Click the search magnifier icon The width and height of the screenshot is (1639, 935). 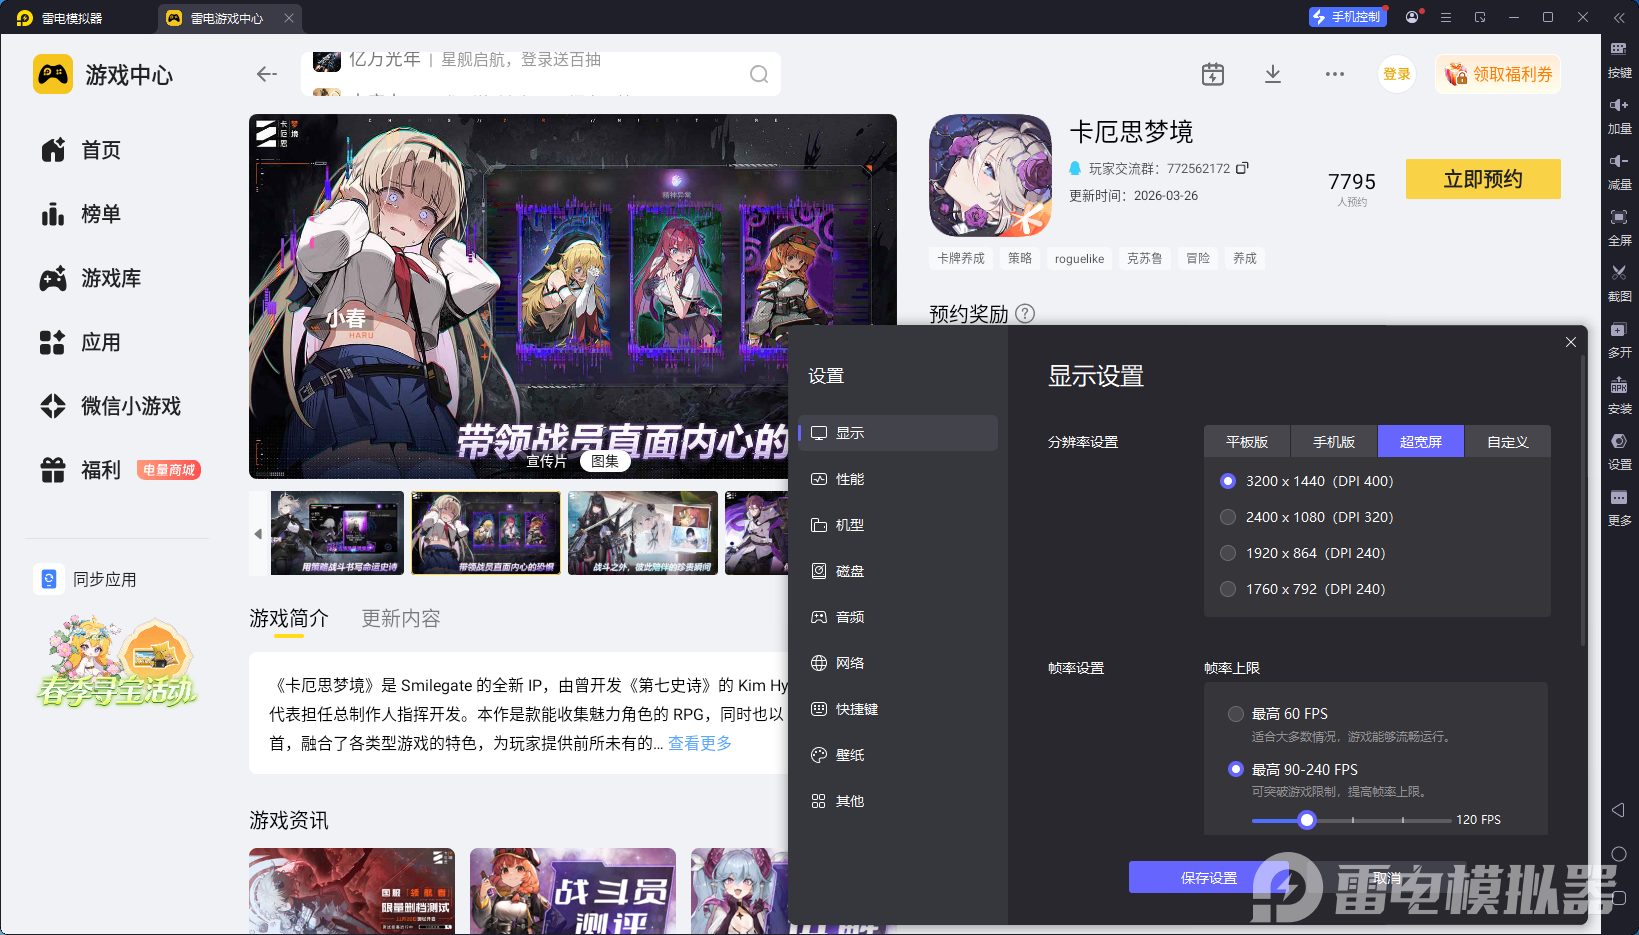[x=759, y=74]
